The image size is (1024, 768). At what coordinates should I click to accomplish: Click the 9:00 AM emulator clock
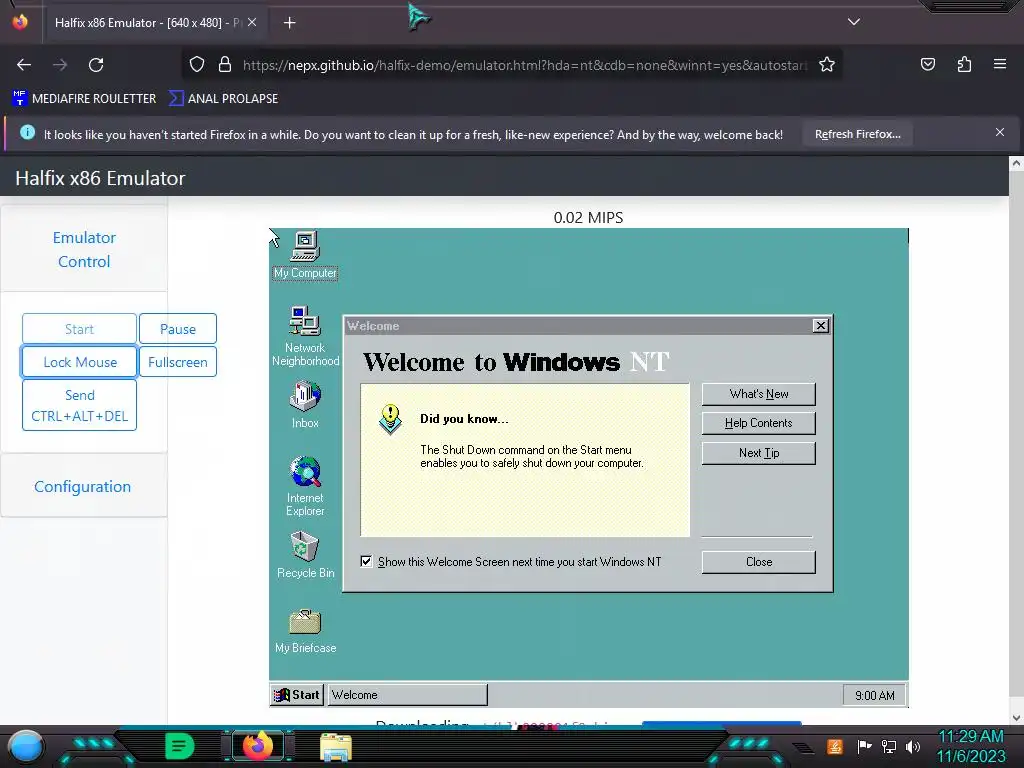click(x=874, y=696)
